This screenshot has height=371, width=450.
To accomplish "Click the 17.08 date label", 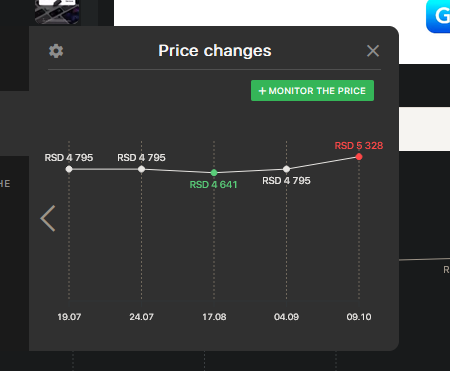I will (214, 317).
